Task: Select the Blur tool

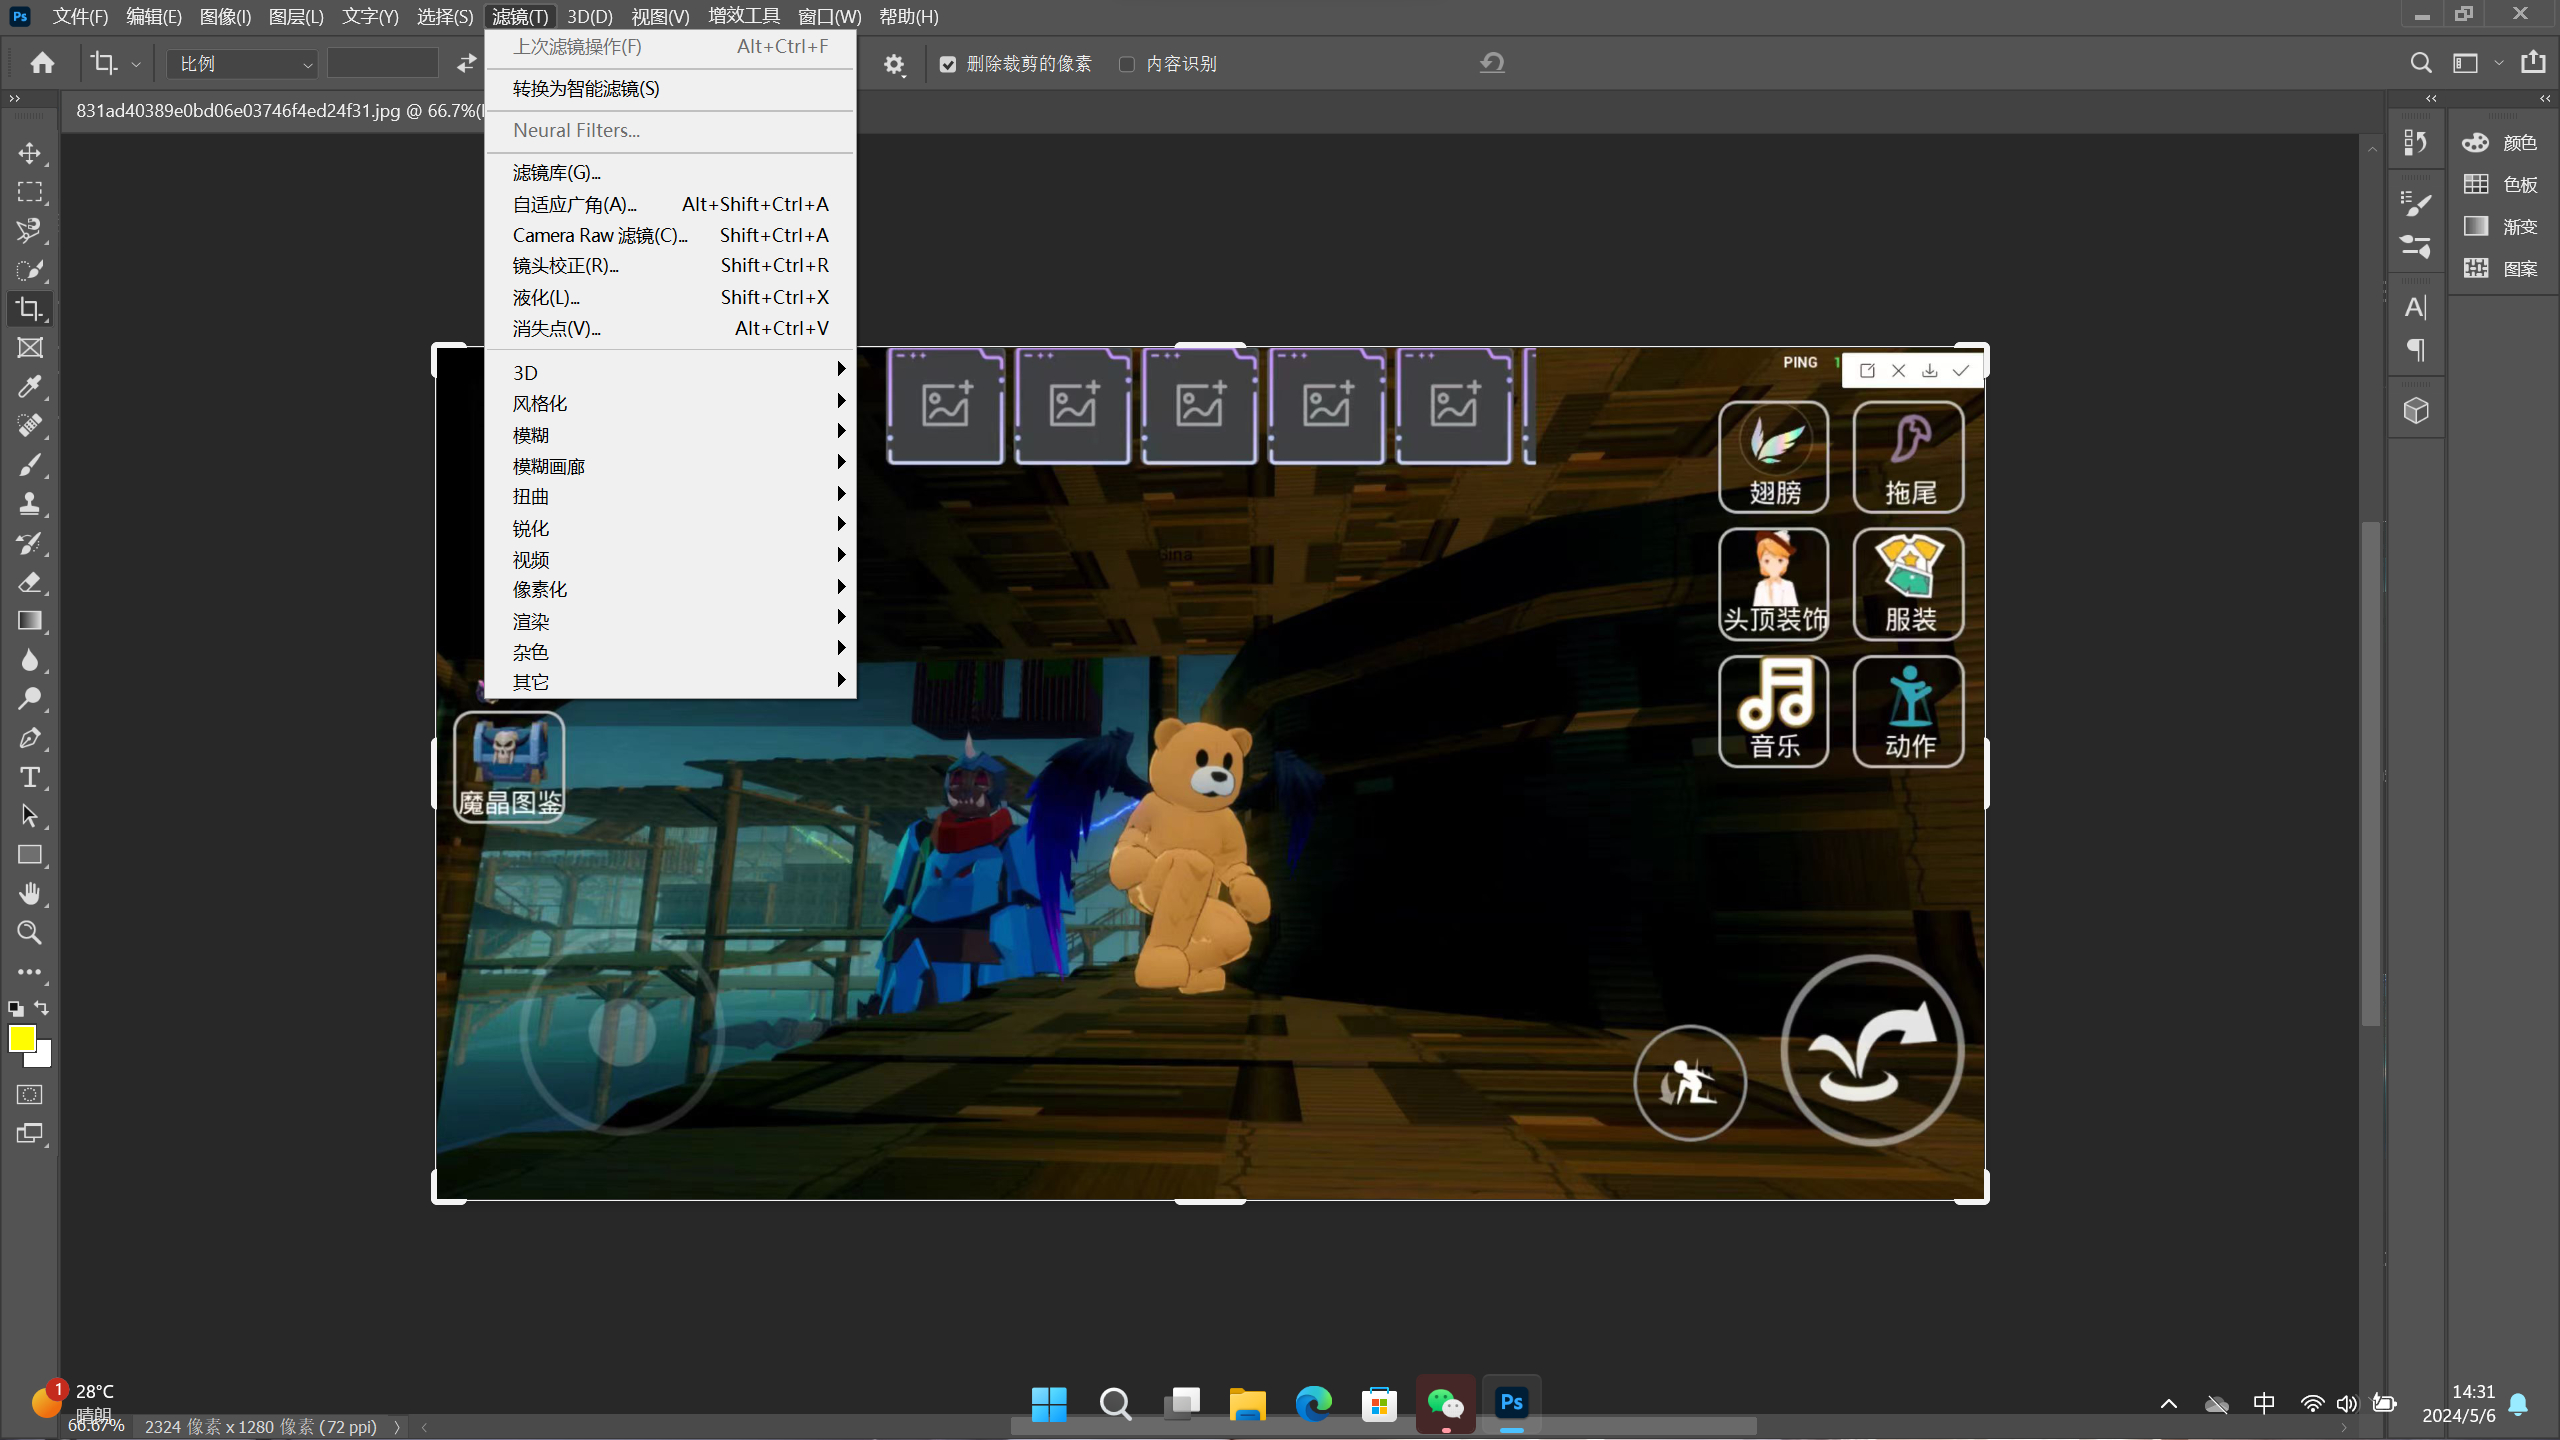Action: click(x=30, y=660)
